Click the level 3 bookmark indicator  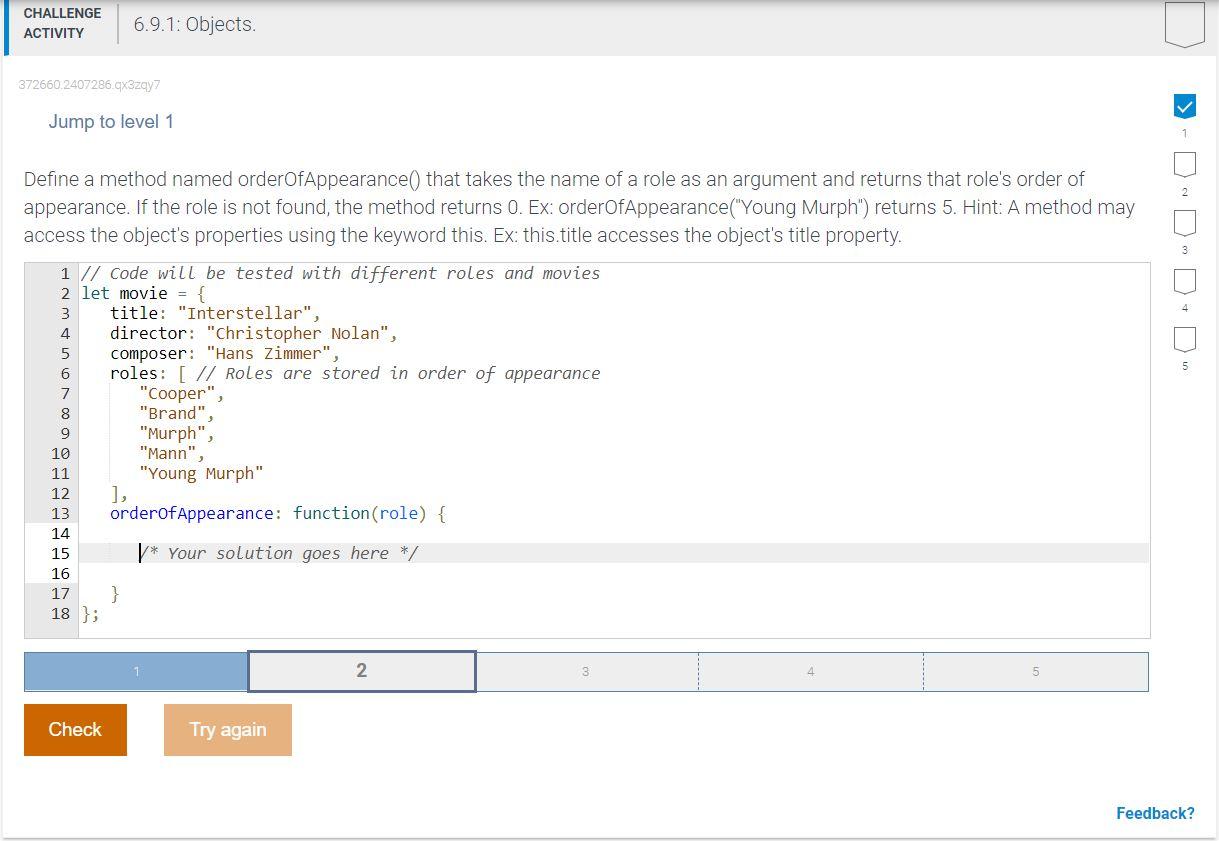tap(1184, 223)
